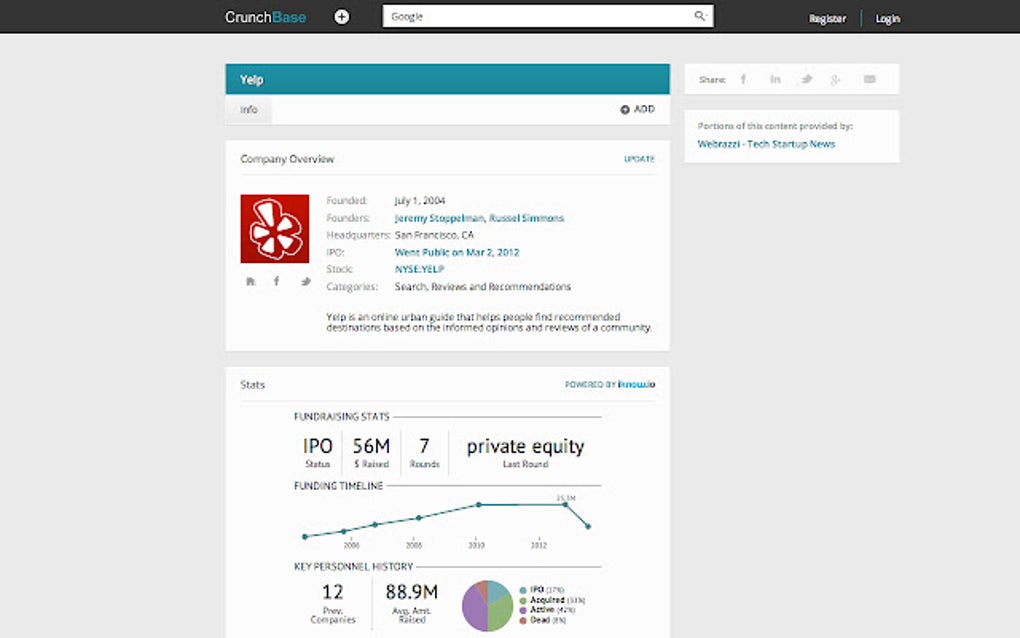Image resolution: width=1020 pixels, height=638 pixels.
Task: Click the ADD button on the Yelp page
Action: coord(636,108)
